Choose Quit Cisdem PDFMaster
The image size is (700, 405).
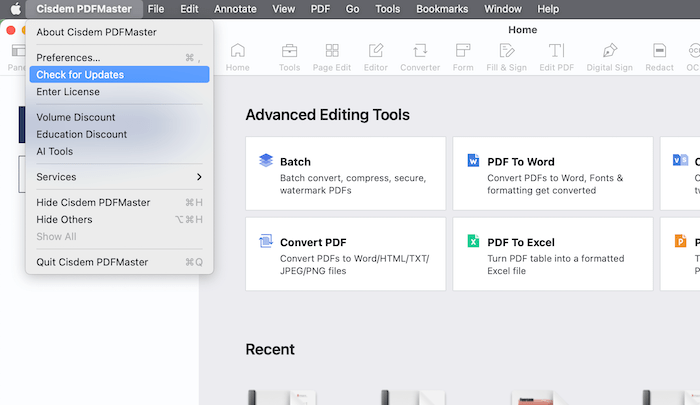[119, 262]
